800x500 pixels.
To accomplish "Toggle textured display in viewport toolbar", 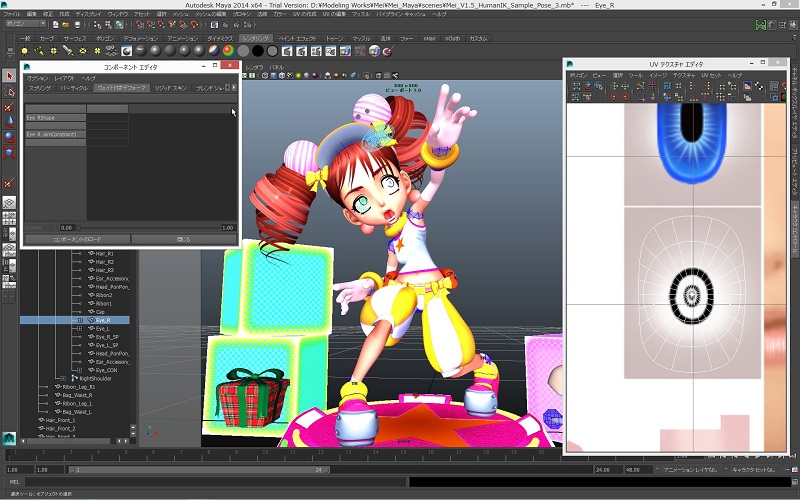I will [290, 76].
